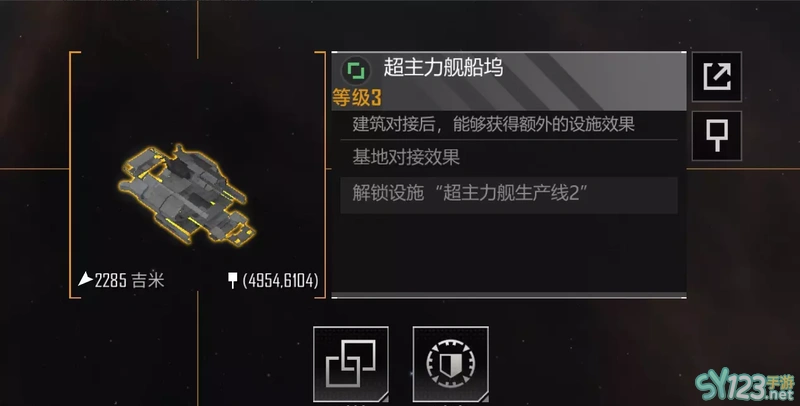
Task: Click the 2285 吉米 distance readout
Action: point(130,280)
